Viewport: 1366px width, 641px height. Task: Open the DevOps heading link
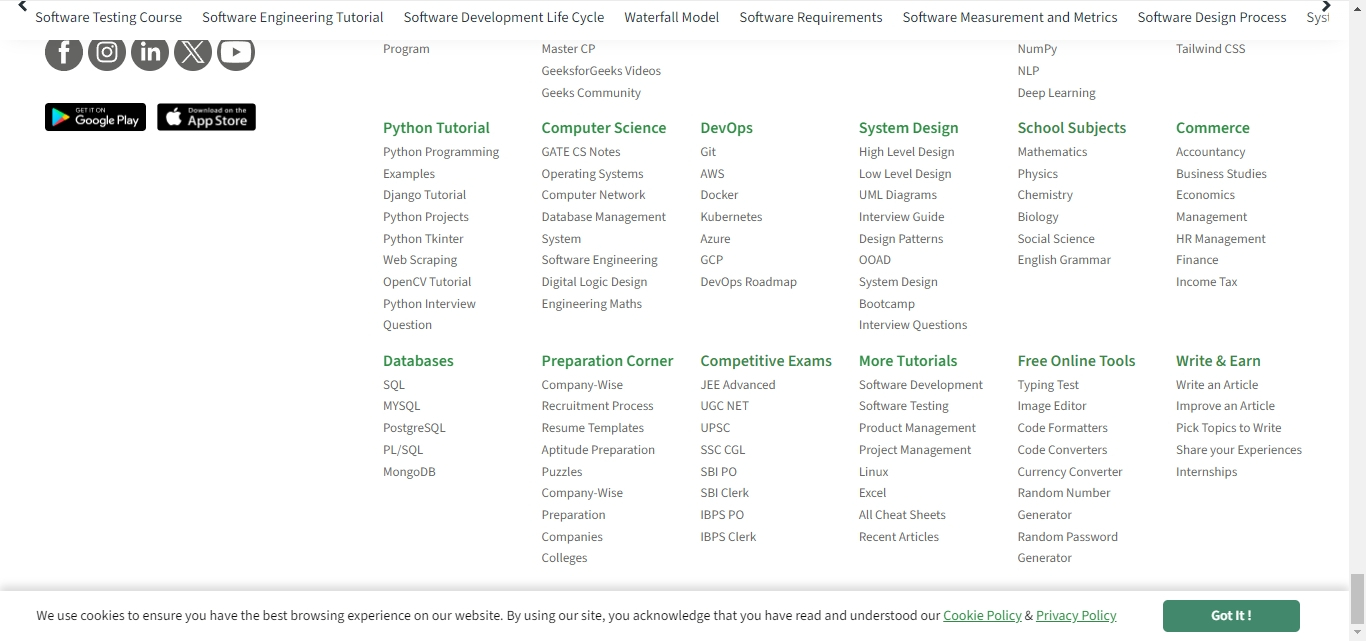pyautogui.click(x=727, y=128)
